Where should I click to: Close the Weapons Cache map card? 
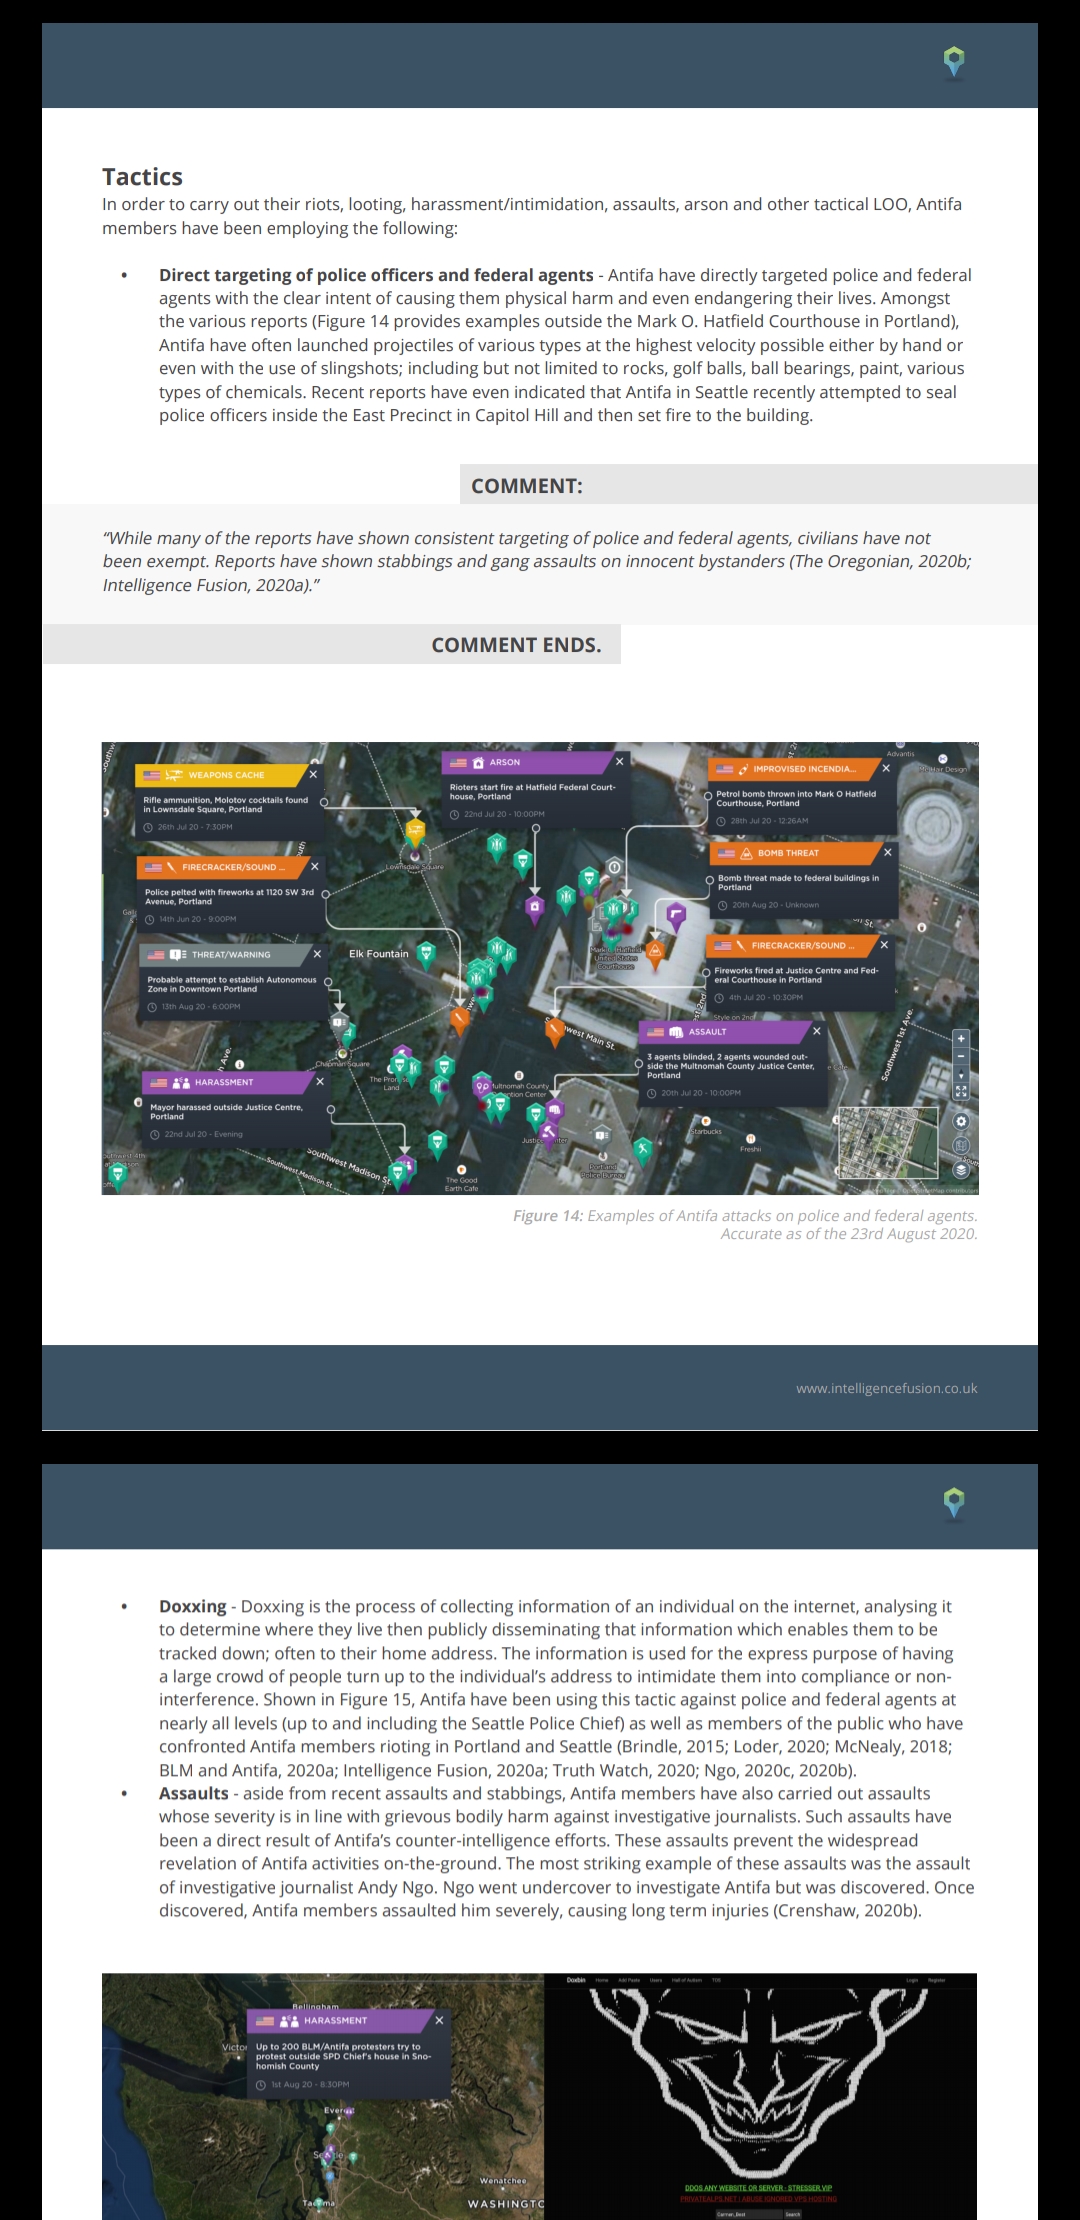[x=313, y=774]
